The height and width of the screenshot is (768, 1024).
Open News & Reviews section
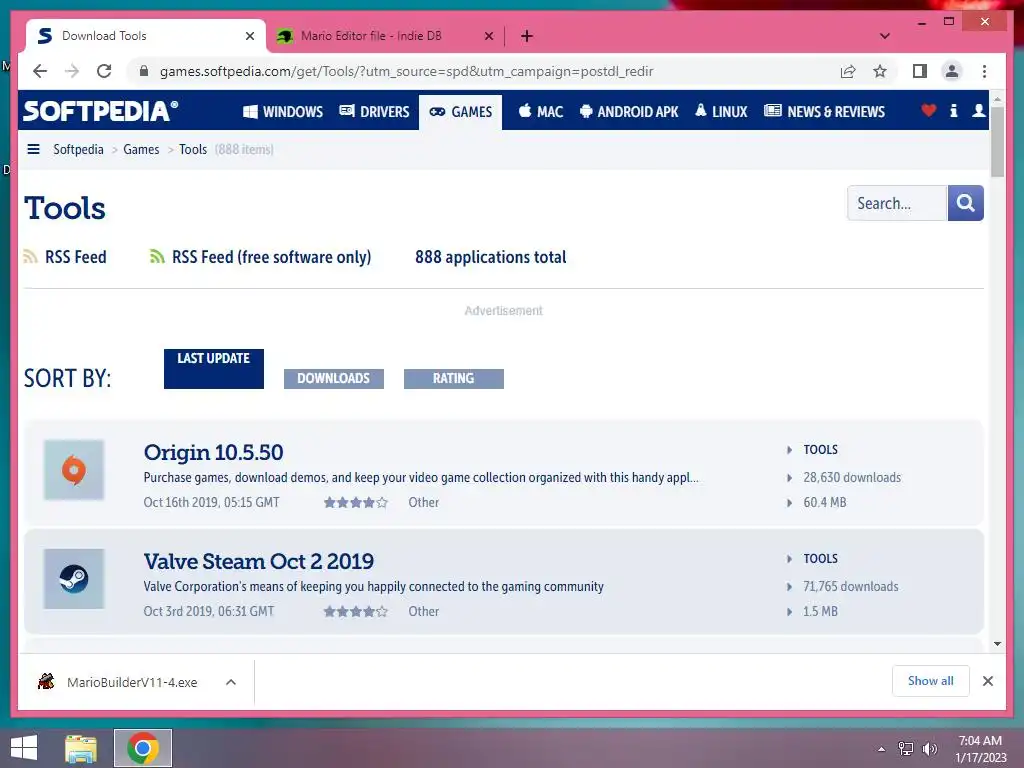click(824, 112)
